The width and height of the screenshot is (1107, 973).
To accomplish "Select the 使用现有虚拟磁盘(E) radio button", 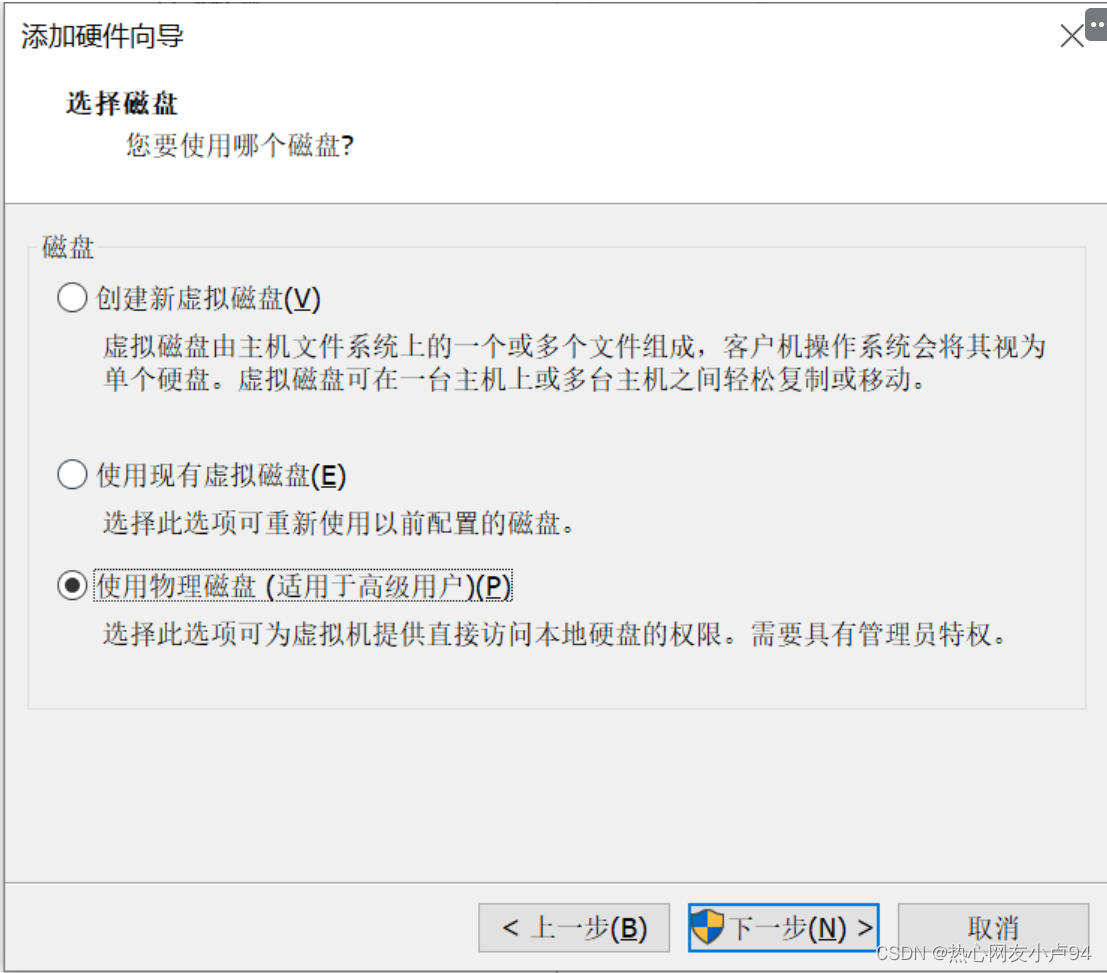I will point(72,474).
